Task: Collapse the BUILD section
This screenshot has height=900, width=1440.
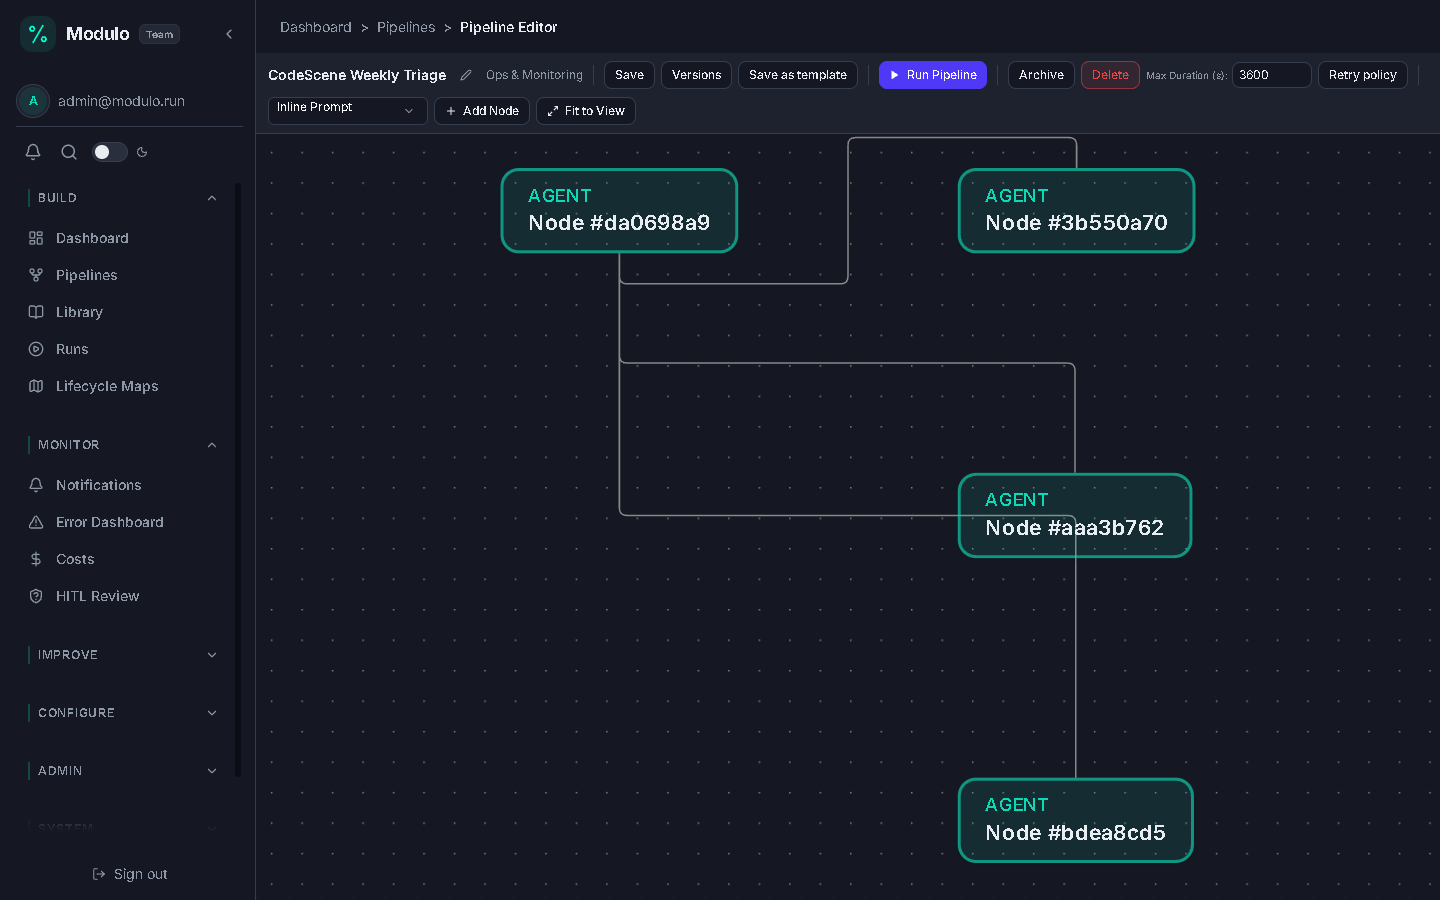Action: (x=212, y=198)
